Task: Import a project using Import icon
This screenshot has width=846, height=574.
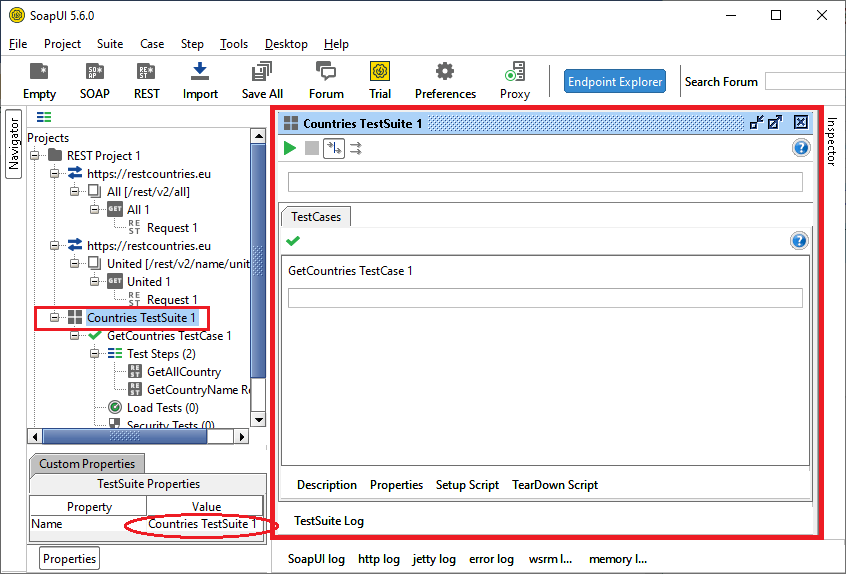Action: click(200, 81)
